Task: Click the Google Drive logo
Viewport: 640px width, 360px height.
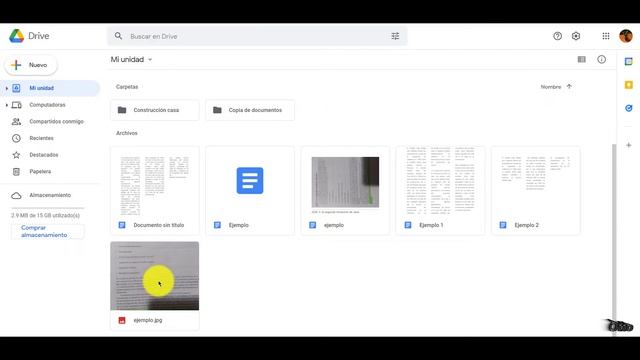Action: [x=17, y=36]
